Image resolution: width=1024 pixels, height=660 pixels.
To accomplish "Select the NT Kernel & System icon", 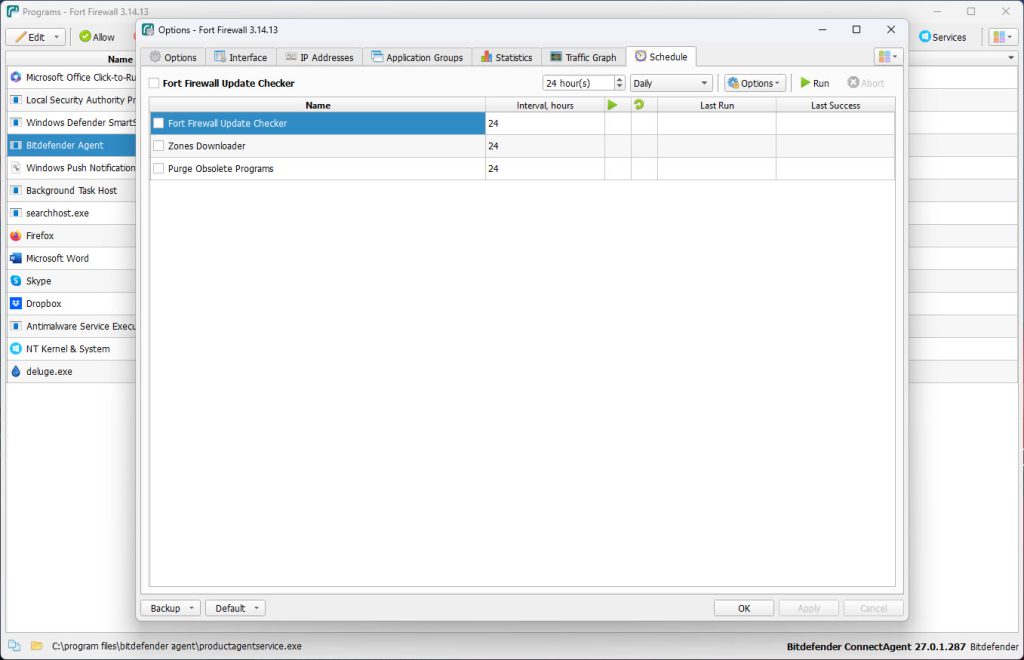I will click(x=16, y=349).
